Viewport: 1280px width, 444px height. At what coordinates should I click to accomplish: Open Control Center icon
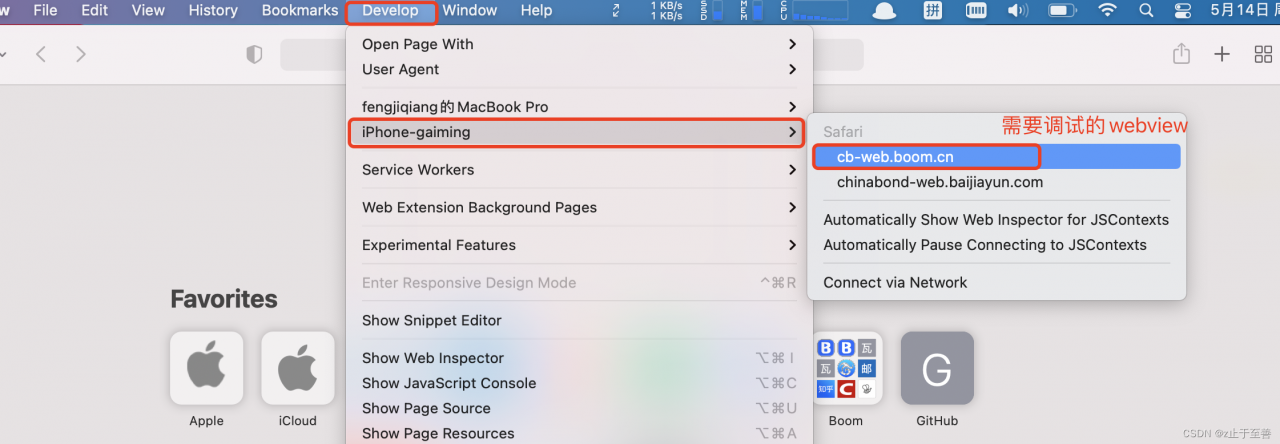coord(1183,11)
